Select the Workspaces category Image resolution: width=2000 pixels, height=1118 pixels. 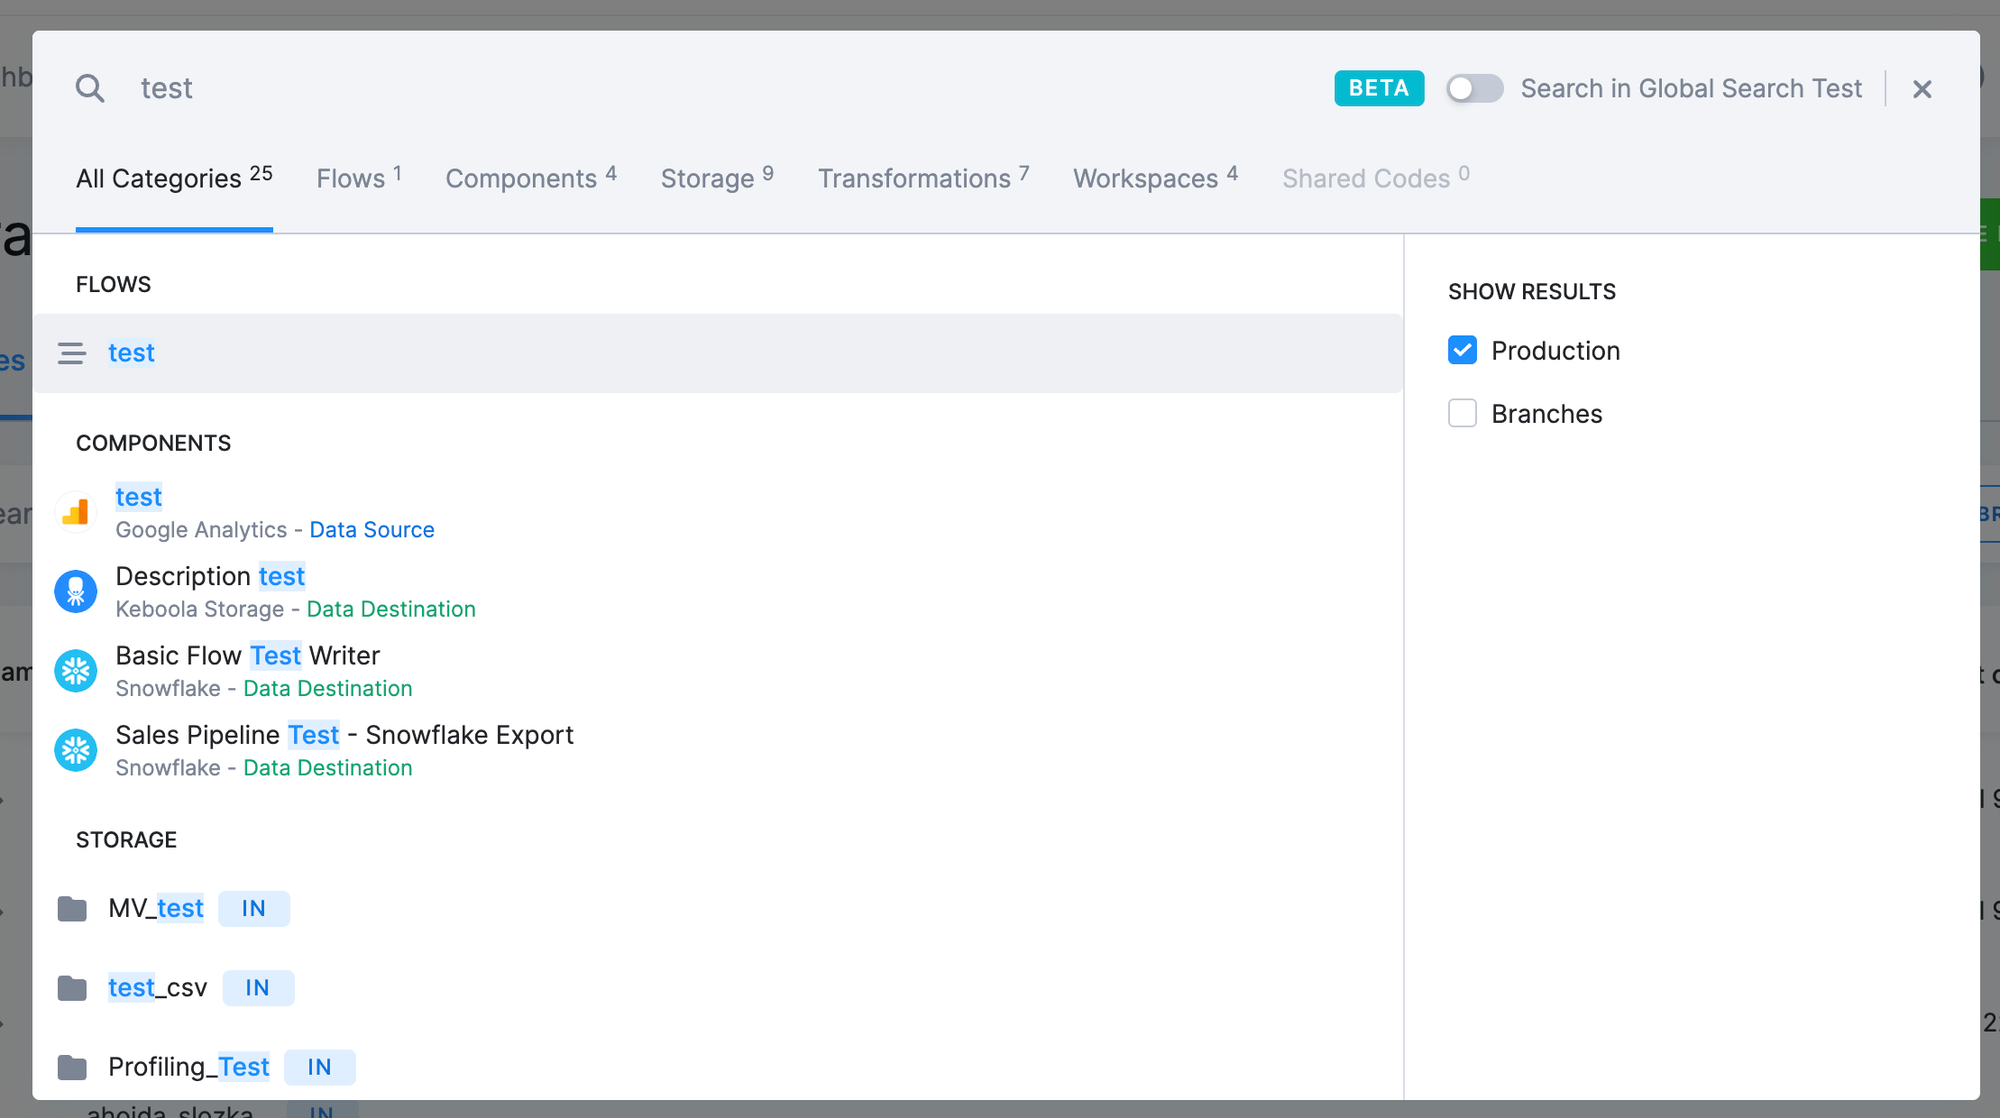(x=1145, y=178)
